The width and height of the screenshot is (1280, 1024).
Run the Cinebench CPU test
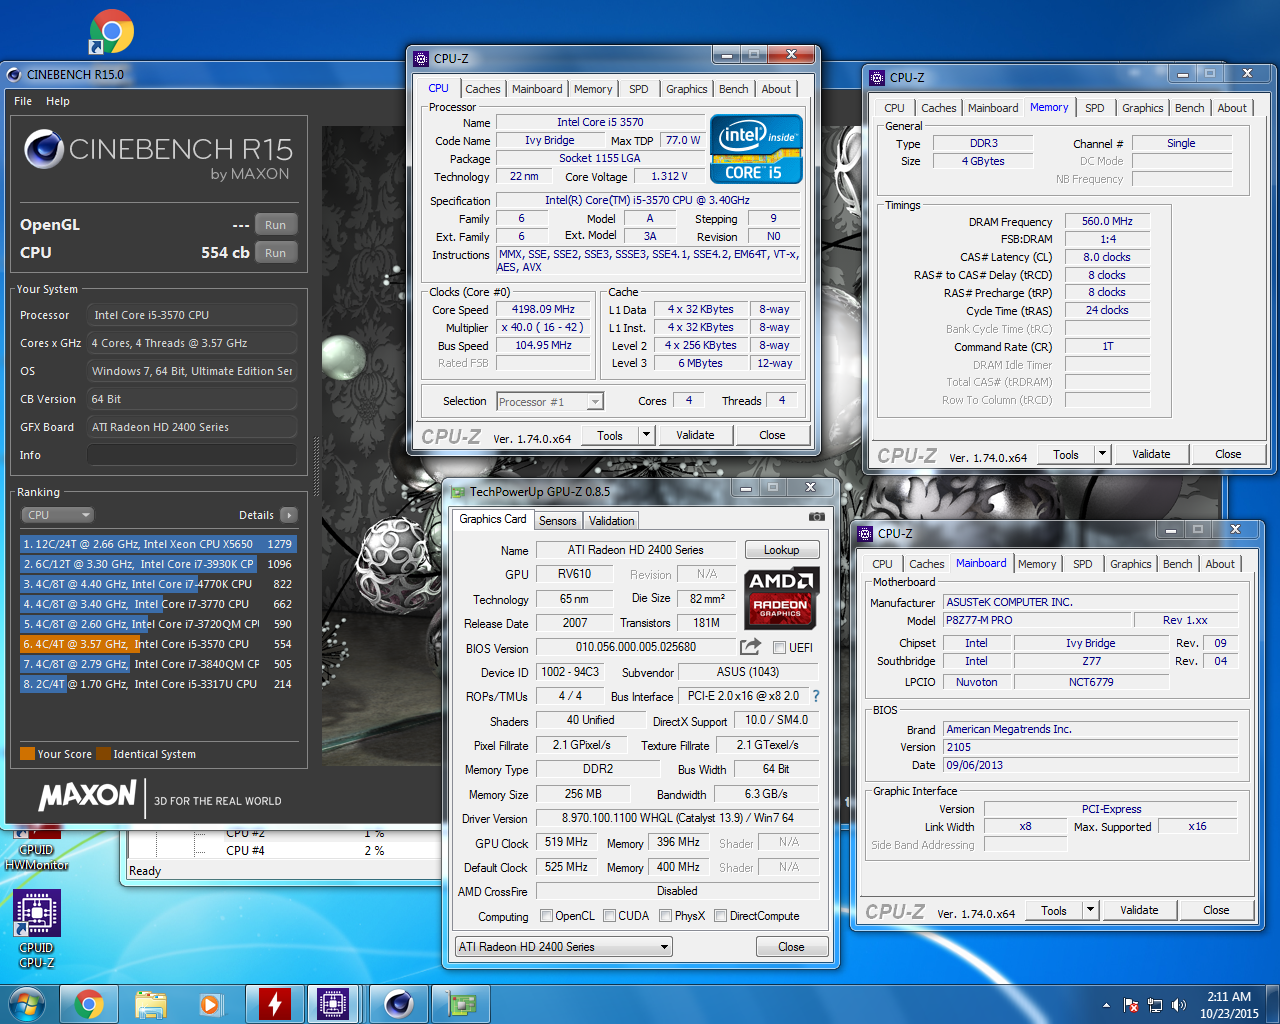point(275,253)
